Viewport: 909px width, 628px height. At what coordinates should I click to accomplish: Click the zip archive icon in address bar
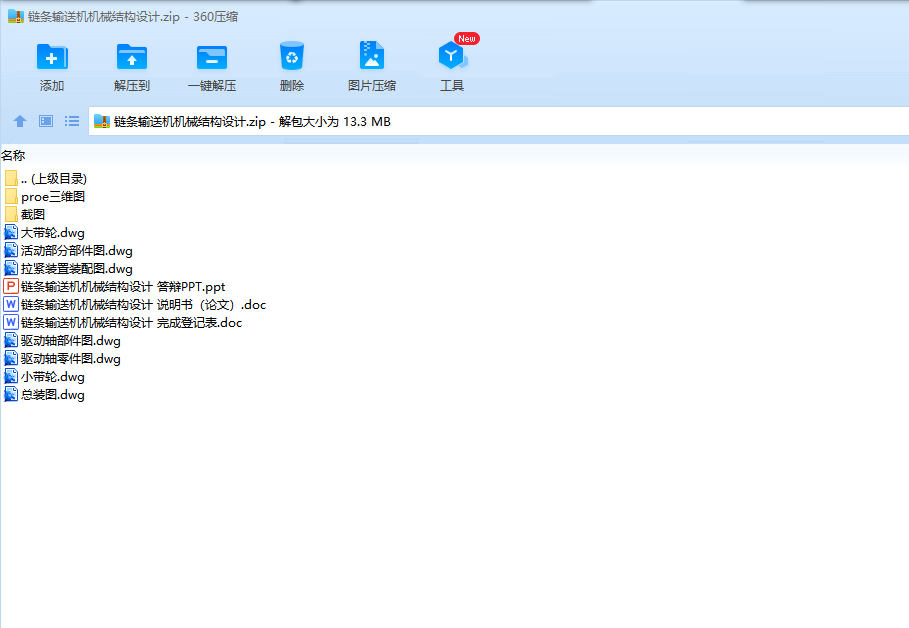tap(102, 121)
